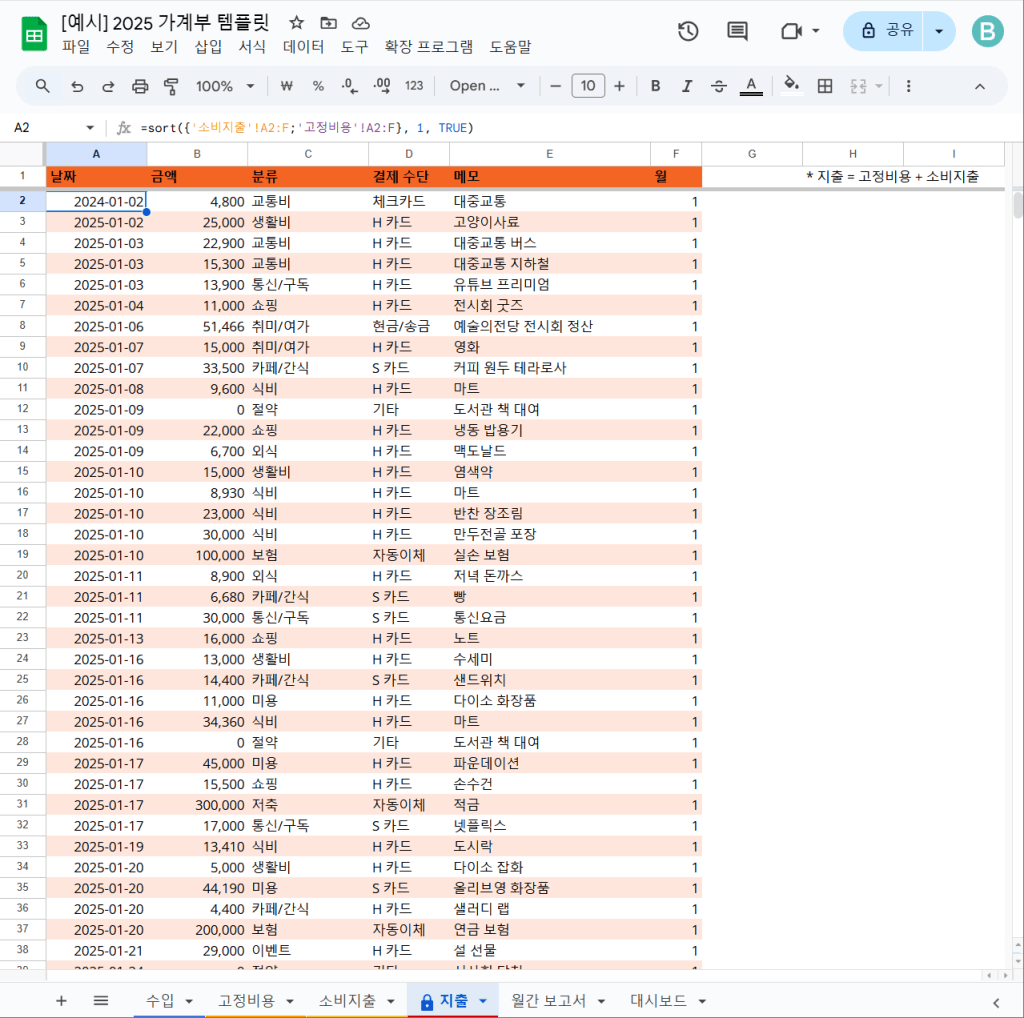The height and width of the screenshot is (1018, 1024).
Task: Open the comments panel icon
Action: [737, 31]
